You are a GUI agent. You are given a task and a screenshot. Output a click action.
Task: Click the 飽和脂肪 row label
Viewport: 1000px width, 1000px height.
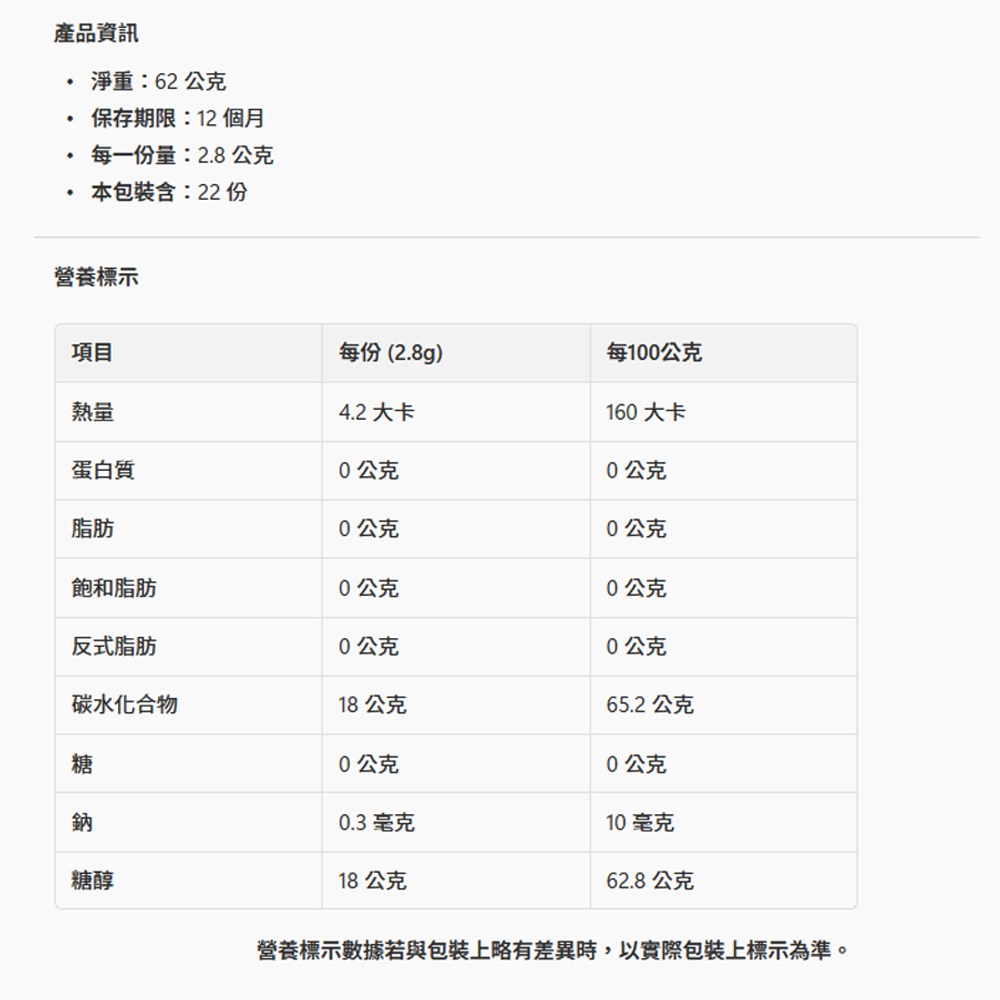[x=113, y=588]
